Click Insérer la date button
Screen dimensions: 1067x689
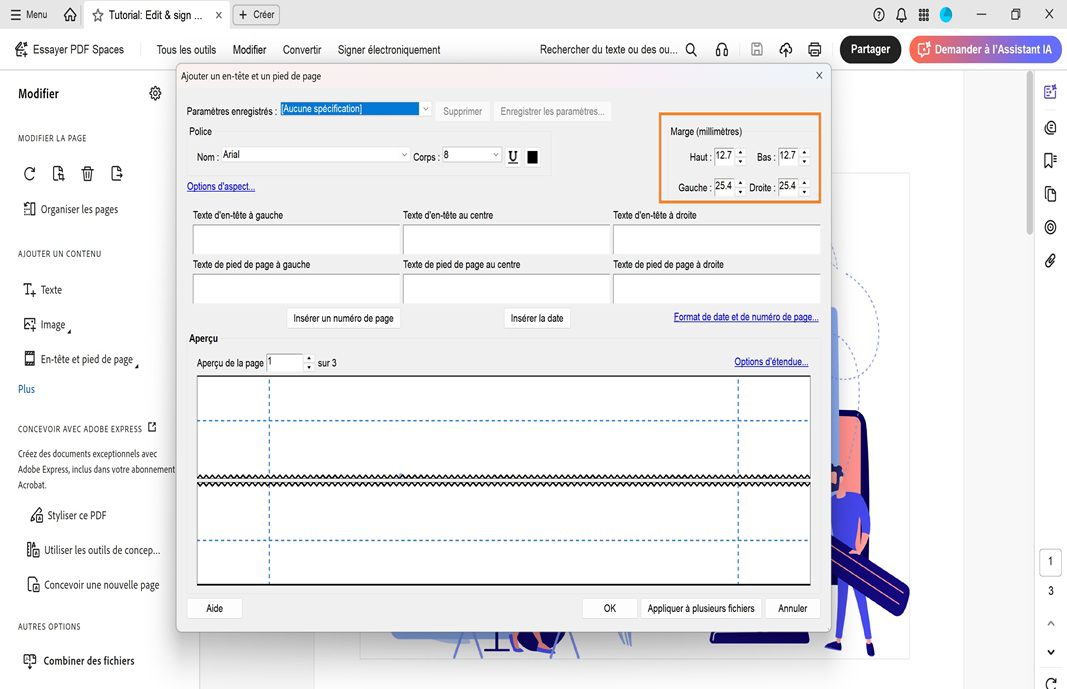(x=537, y=318)
